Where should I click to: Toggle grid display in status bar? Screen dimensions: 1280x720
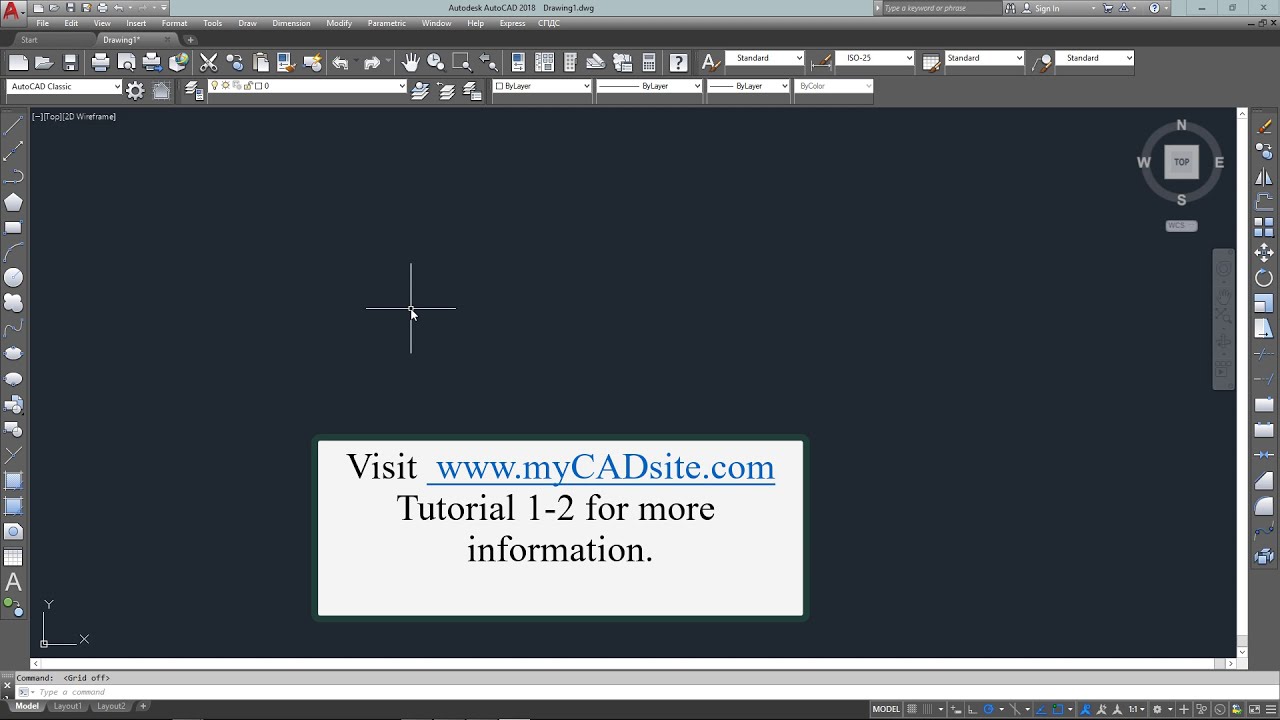pos(911,709)
